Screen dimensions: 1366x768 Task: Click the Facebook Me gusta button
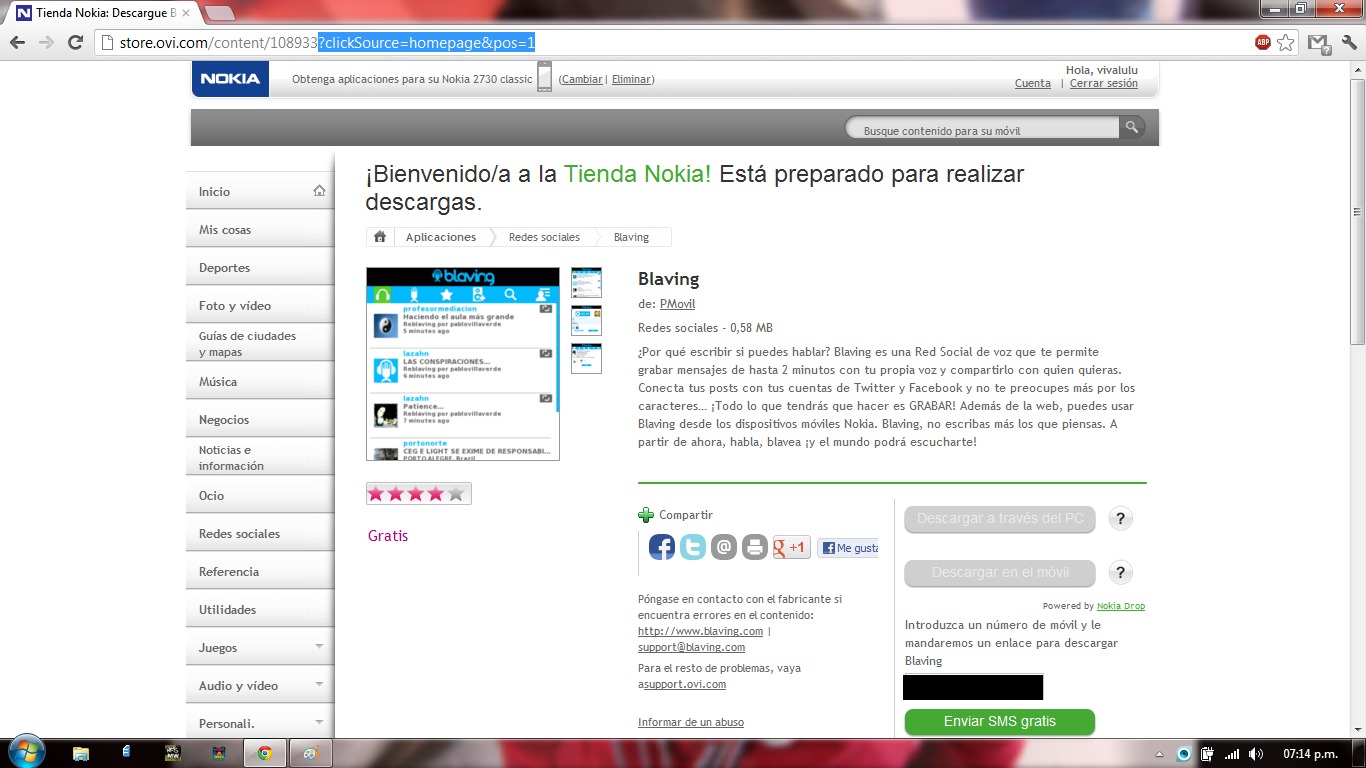848,548
